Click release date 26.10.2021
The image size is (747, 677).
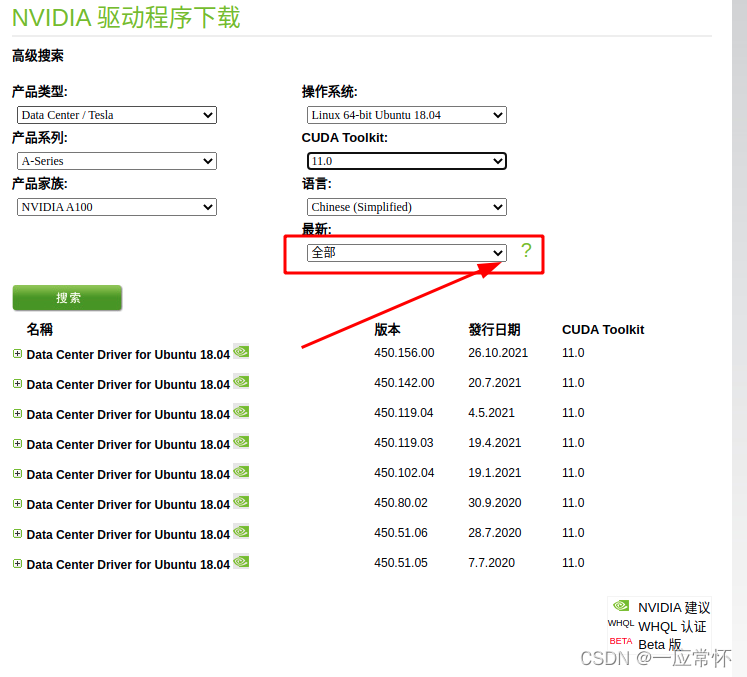pos(498,353)
